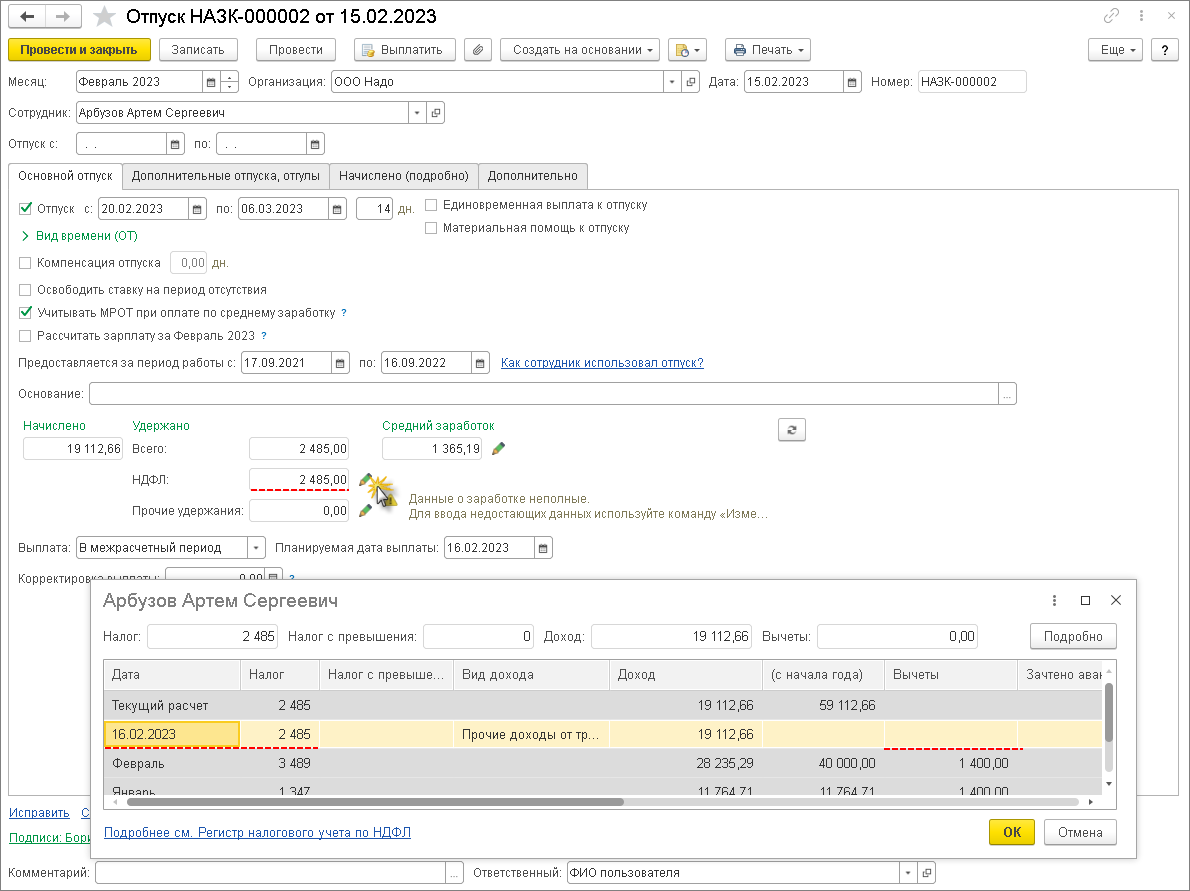Open Начислено (подробно) tab

pos(404,176)
